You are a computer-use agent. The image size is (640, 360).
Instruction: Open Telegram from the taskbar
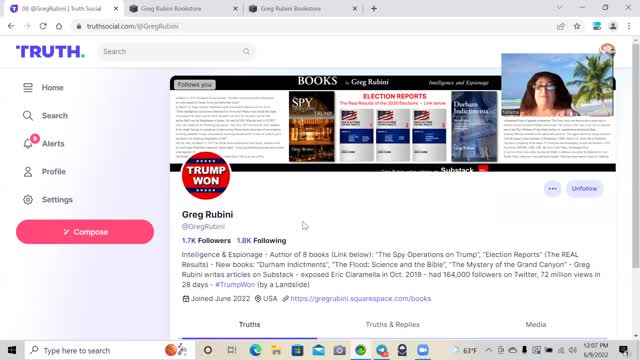382,350
